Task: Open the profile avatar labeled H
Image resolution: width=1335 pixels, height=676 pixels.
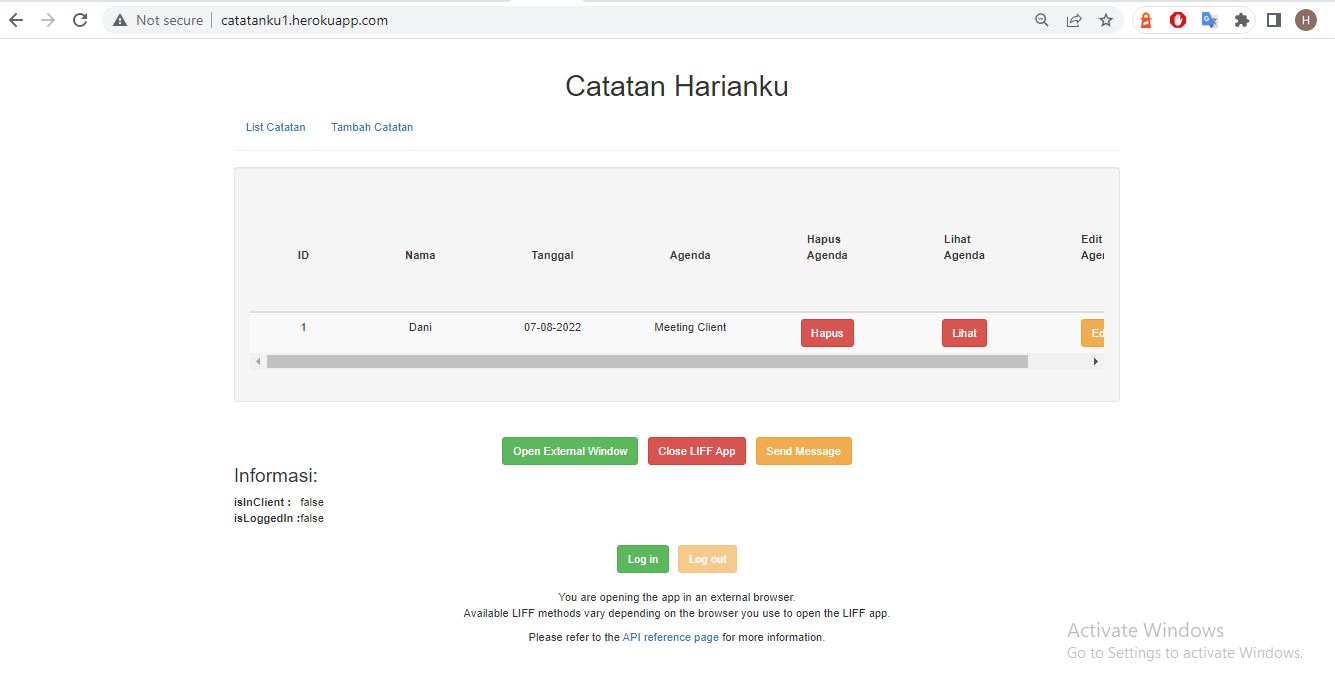Action: 1306,20
